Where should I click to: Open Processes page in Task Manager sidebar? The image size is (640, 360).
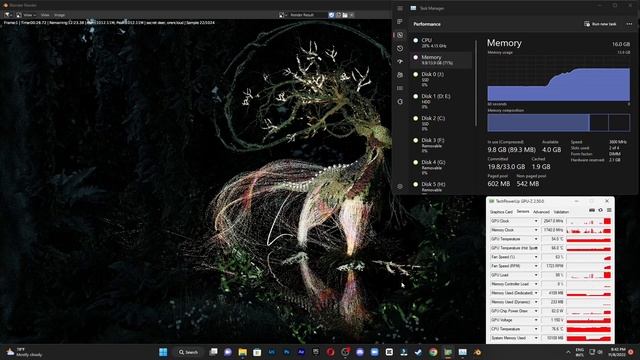tap(400, 22)
